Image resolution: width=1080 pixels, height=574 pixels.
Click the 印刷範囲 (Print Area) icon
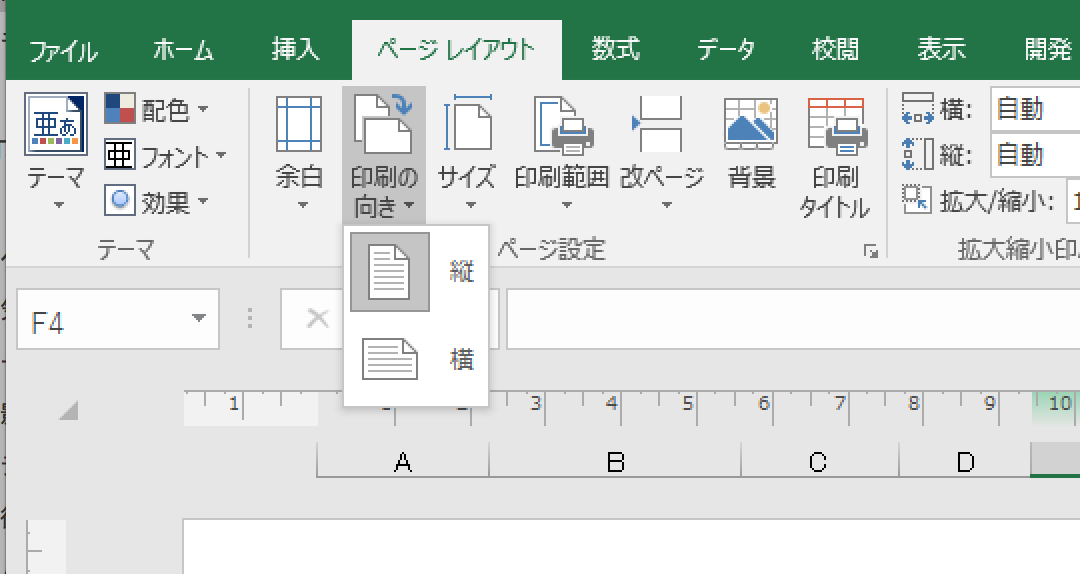pos(562,125)
